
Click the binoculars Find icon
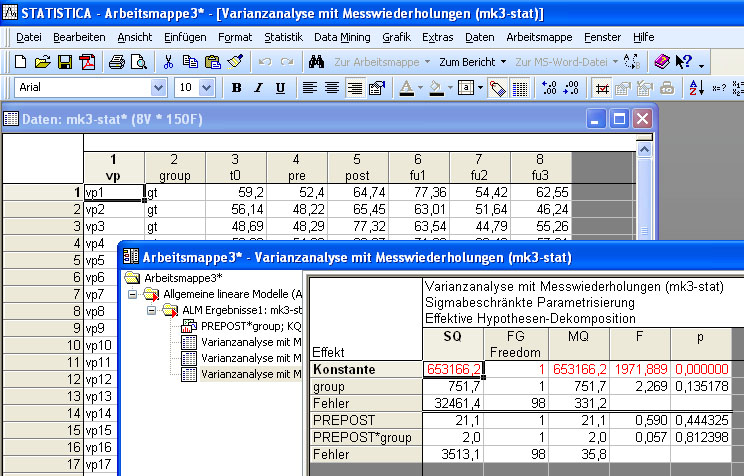(317, 62)
